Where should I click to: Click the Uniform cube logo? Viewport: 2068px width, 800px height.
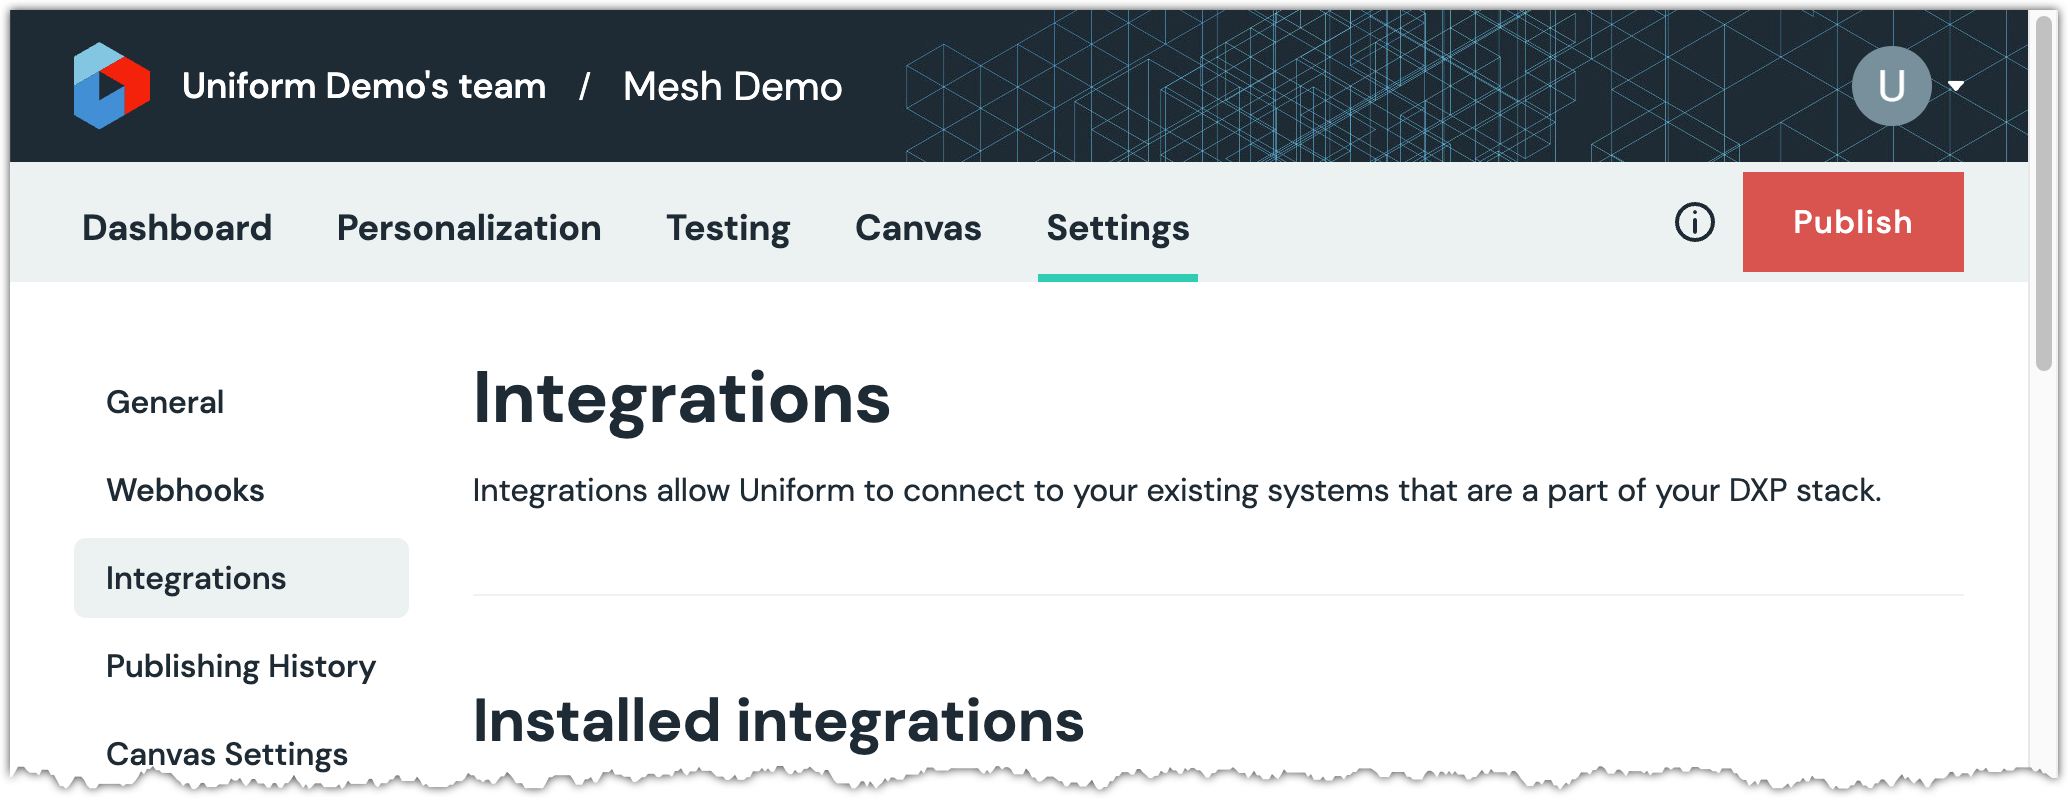(x=111, y=86)
